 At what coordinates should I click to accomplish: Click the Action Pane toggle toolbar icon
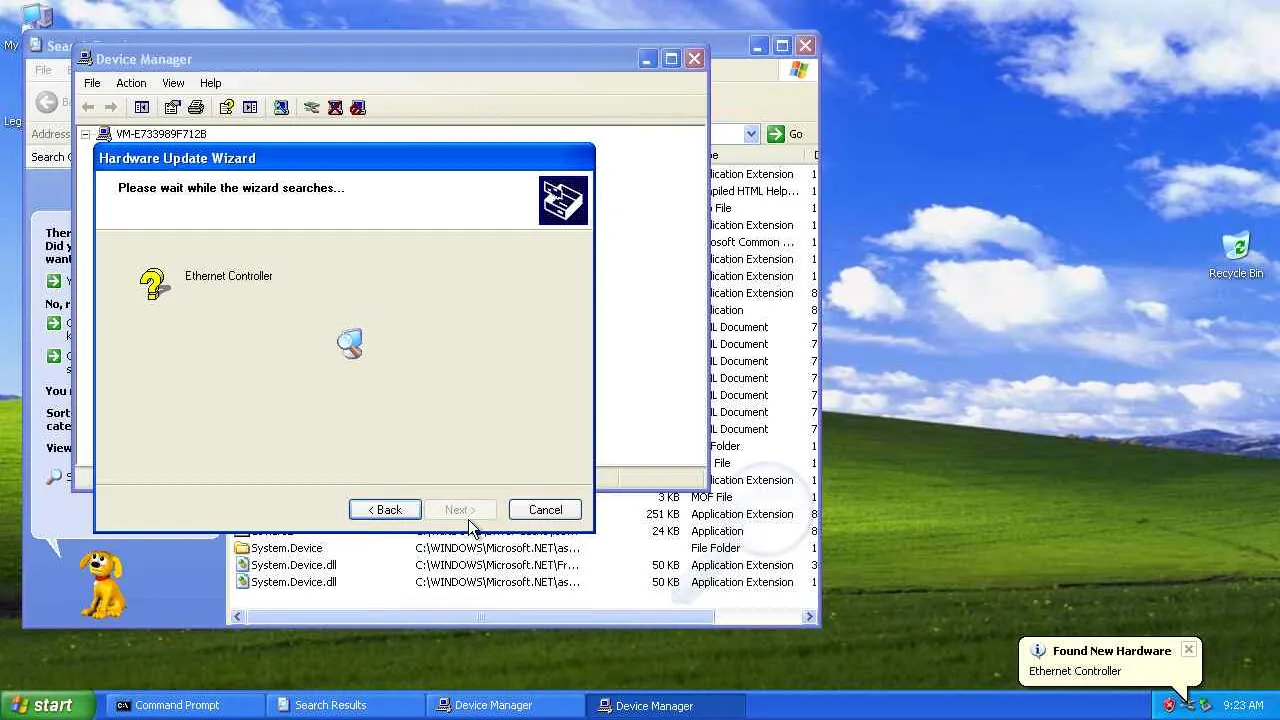coord(250,107)
